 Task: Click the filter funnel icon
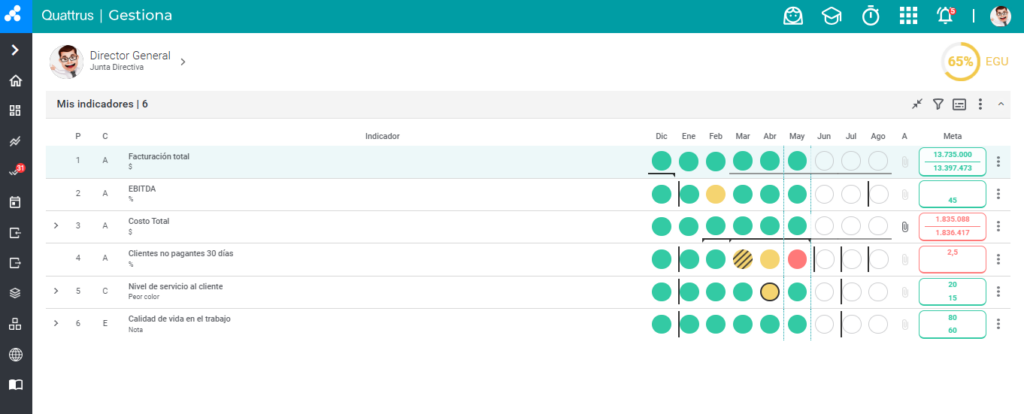pyautogui.click(x=938, y=104)
